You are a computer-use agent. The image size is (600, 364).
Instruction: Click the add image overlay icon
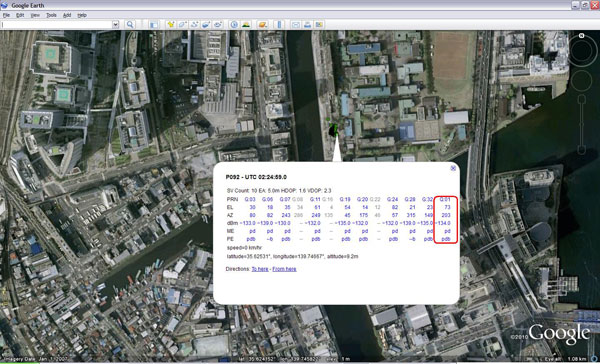click(x=206, y=24)
